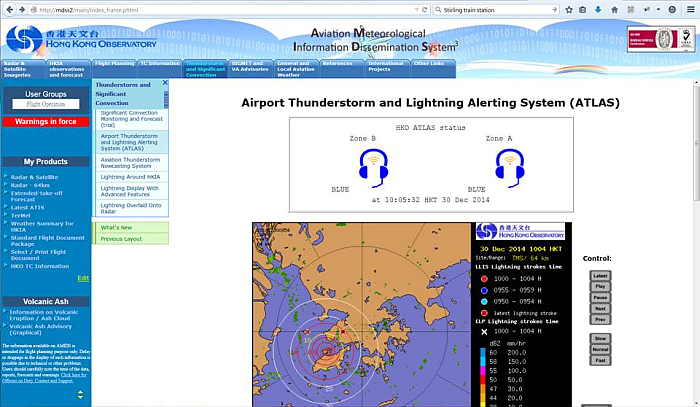Screen dimensions: 700x407
Task: Open SIGMET and VA Advisories tab
Action: [251, 69]
